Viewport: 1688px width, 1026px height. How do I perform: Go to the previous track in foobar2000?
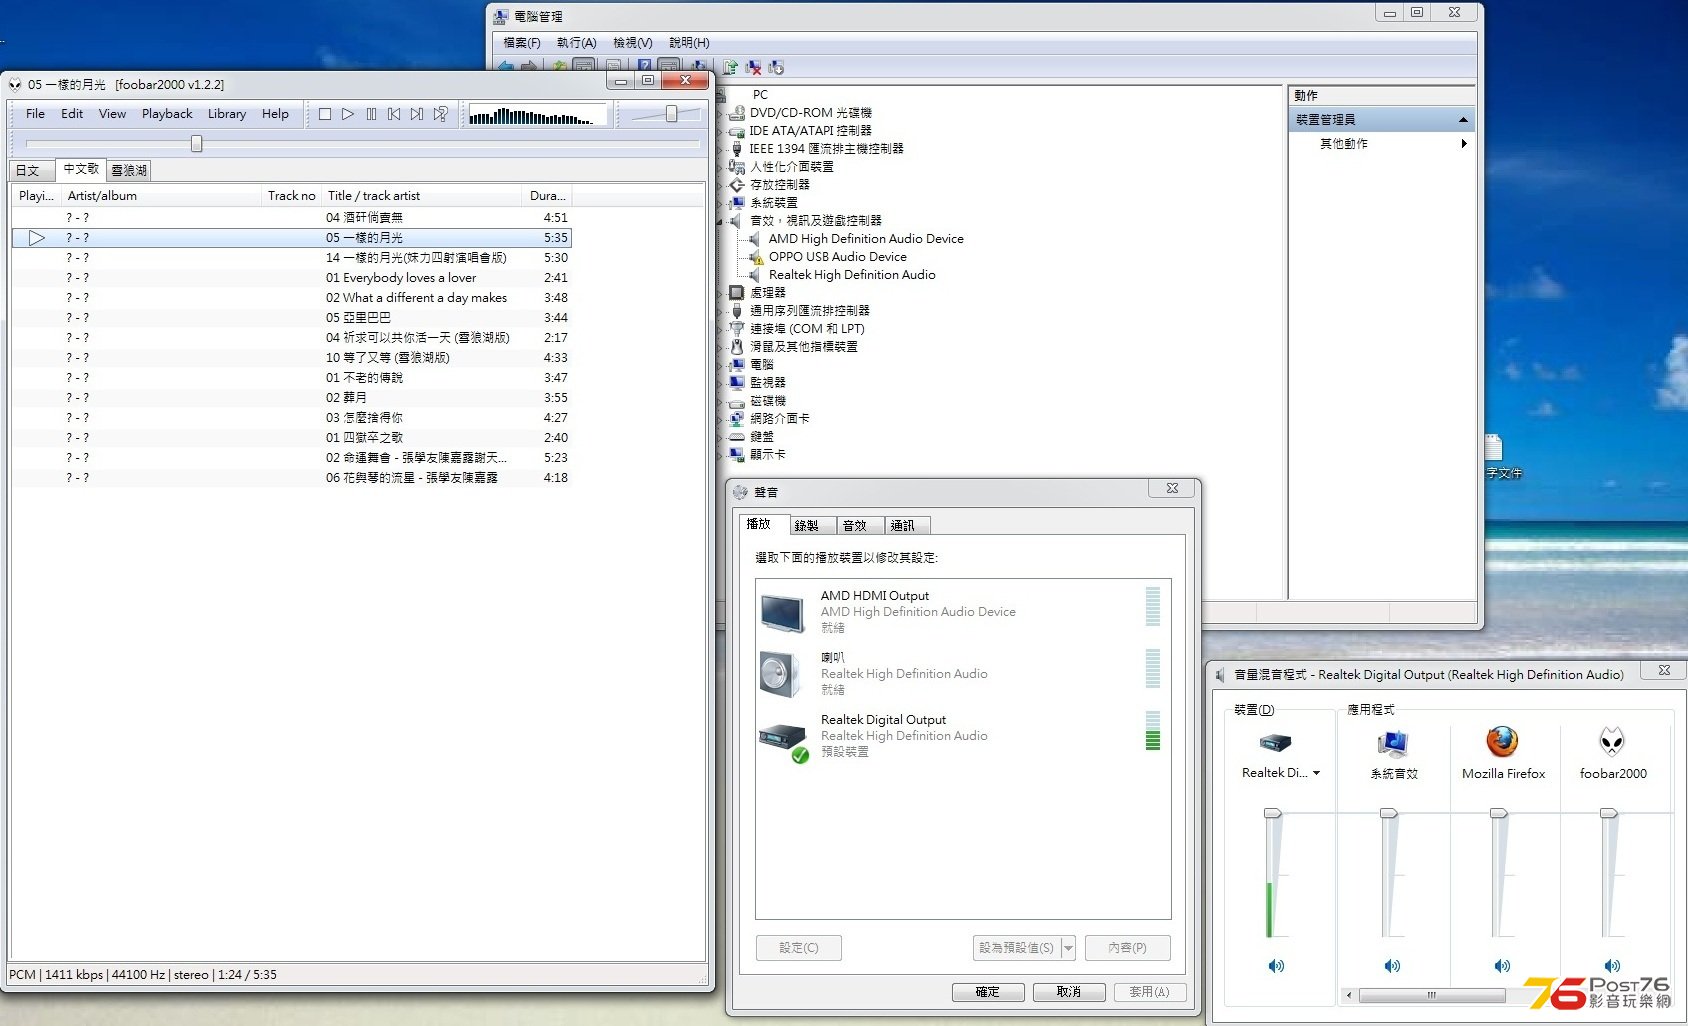[394, 114]
